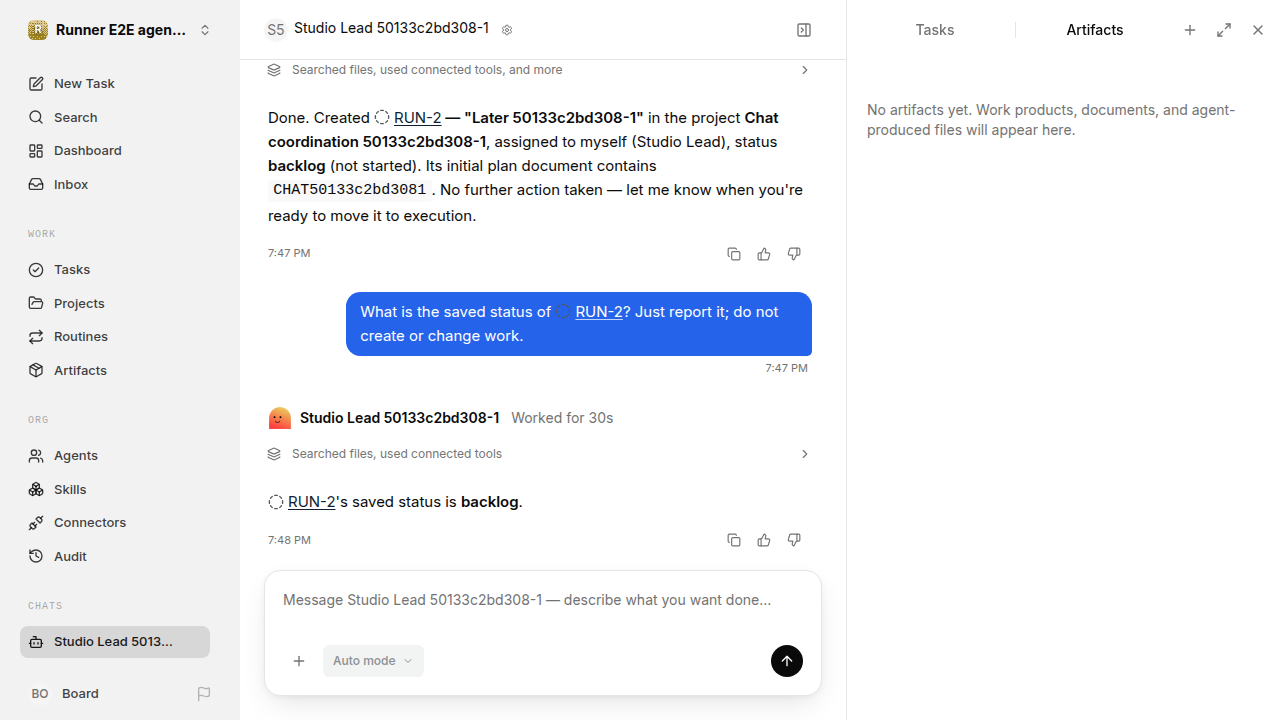
Task: Click the 'Worked for 30s' label
Action: tap(562, 418)
